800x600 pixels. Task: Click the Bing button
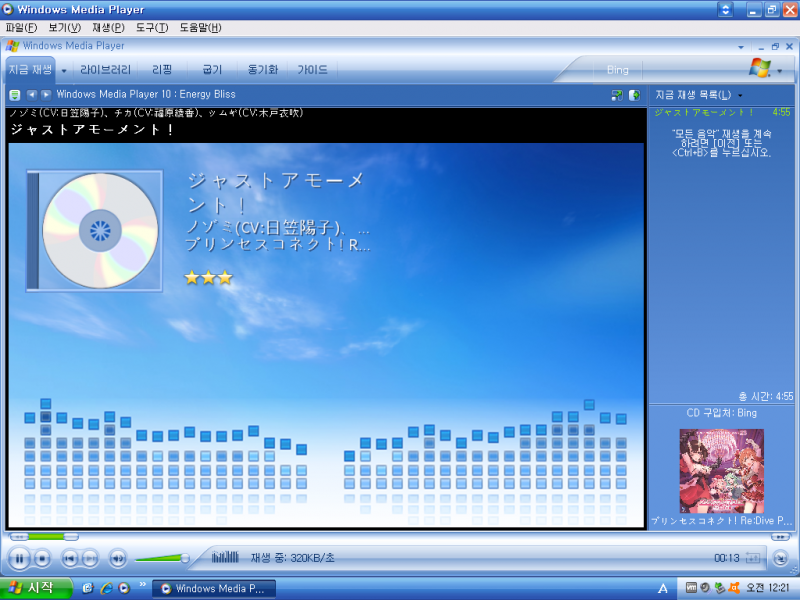(x=617, y=69)
